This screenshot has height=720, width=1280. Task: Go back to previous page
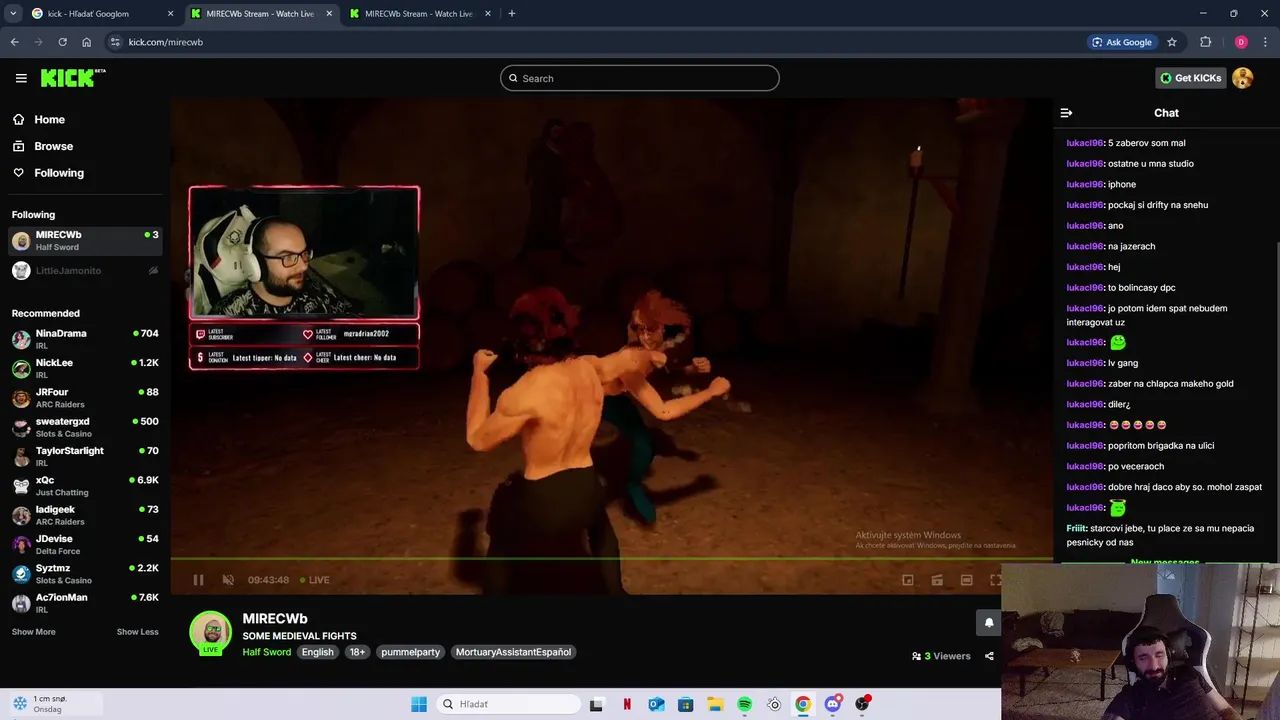tap(14, 42)
